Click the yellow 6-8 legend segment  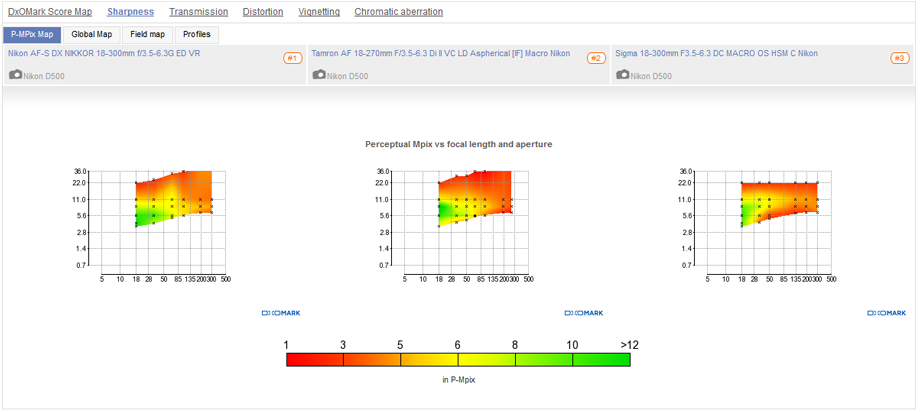pyautogui.click(x=487, y=360)
